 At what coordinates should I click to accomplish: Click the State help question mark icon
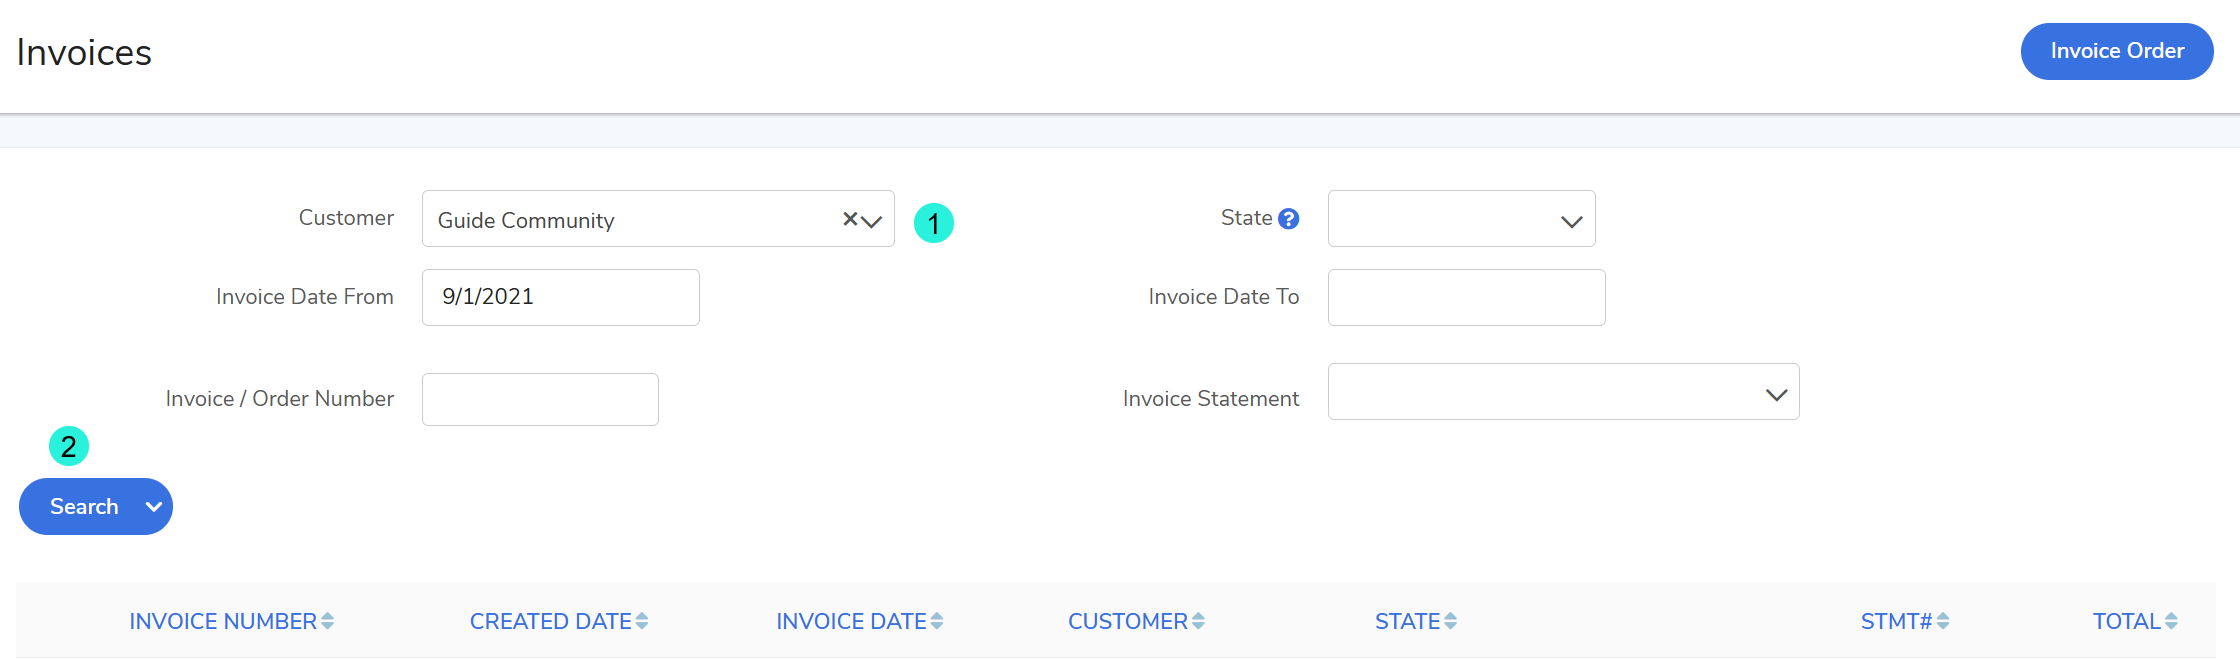click(1288, 219)
